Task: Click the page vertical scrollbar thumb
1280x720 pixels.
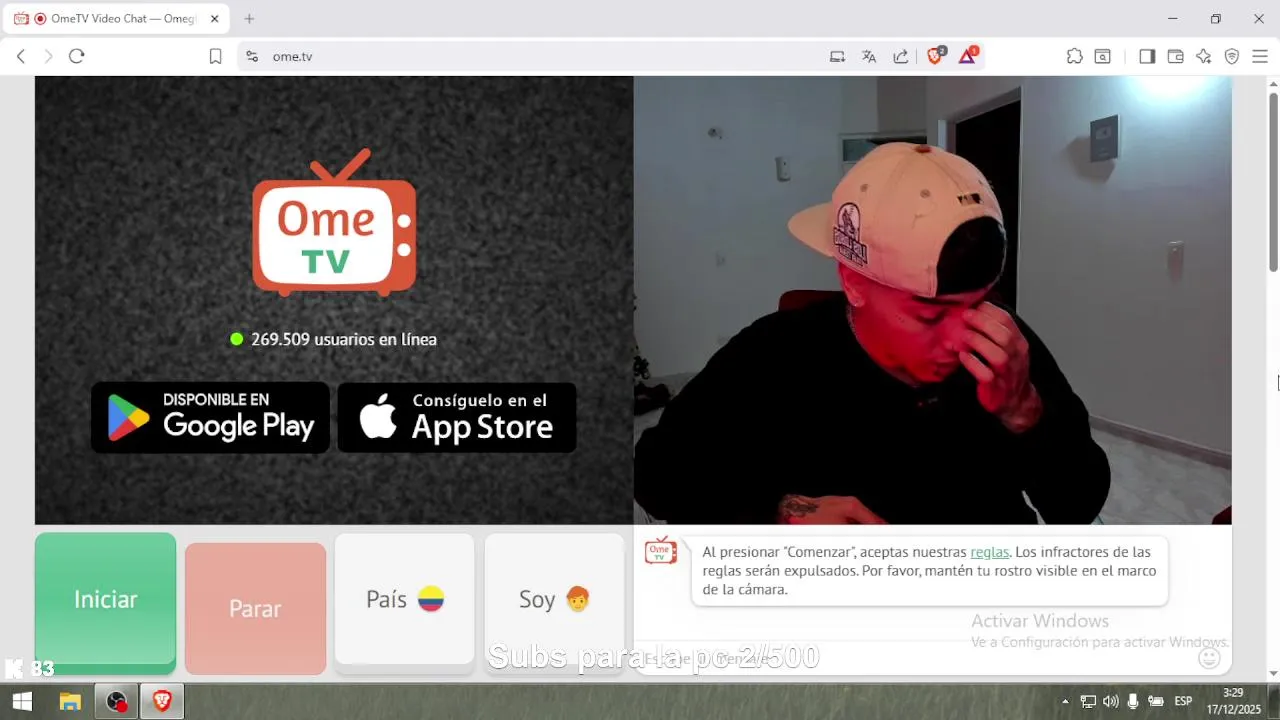Action: [x=1274, y=180]
